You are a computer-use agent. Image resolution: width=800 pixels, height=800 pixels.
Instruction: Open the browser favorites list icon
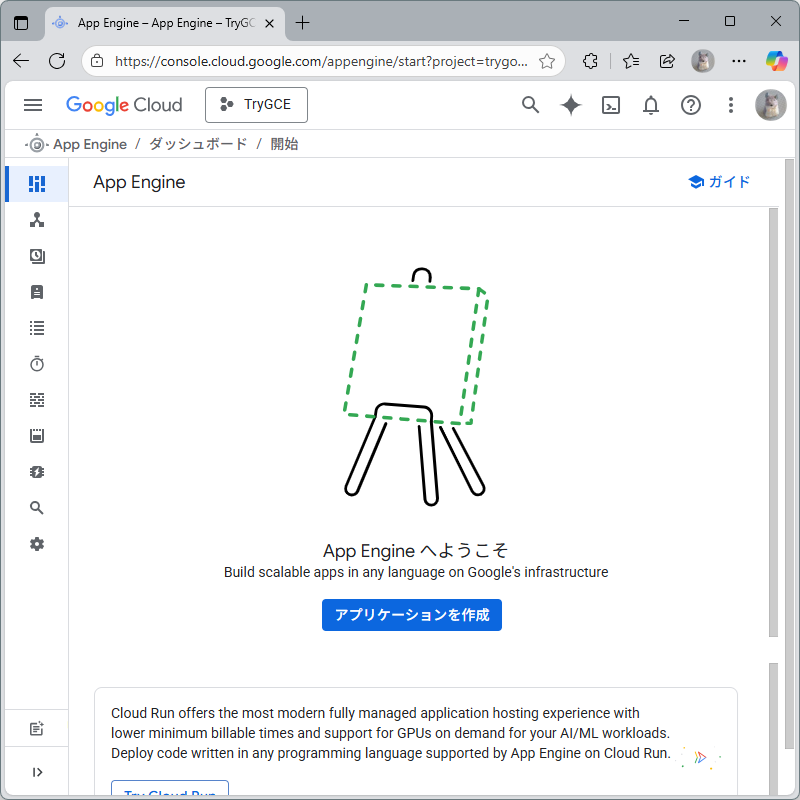[631, 61]
